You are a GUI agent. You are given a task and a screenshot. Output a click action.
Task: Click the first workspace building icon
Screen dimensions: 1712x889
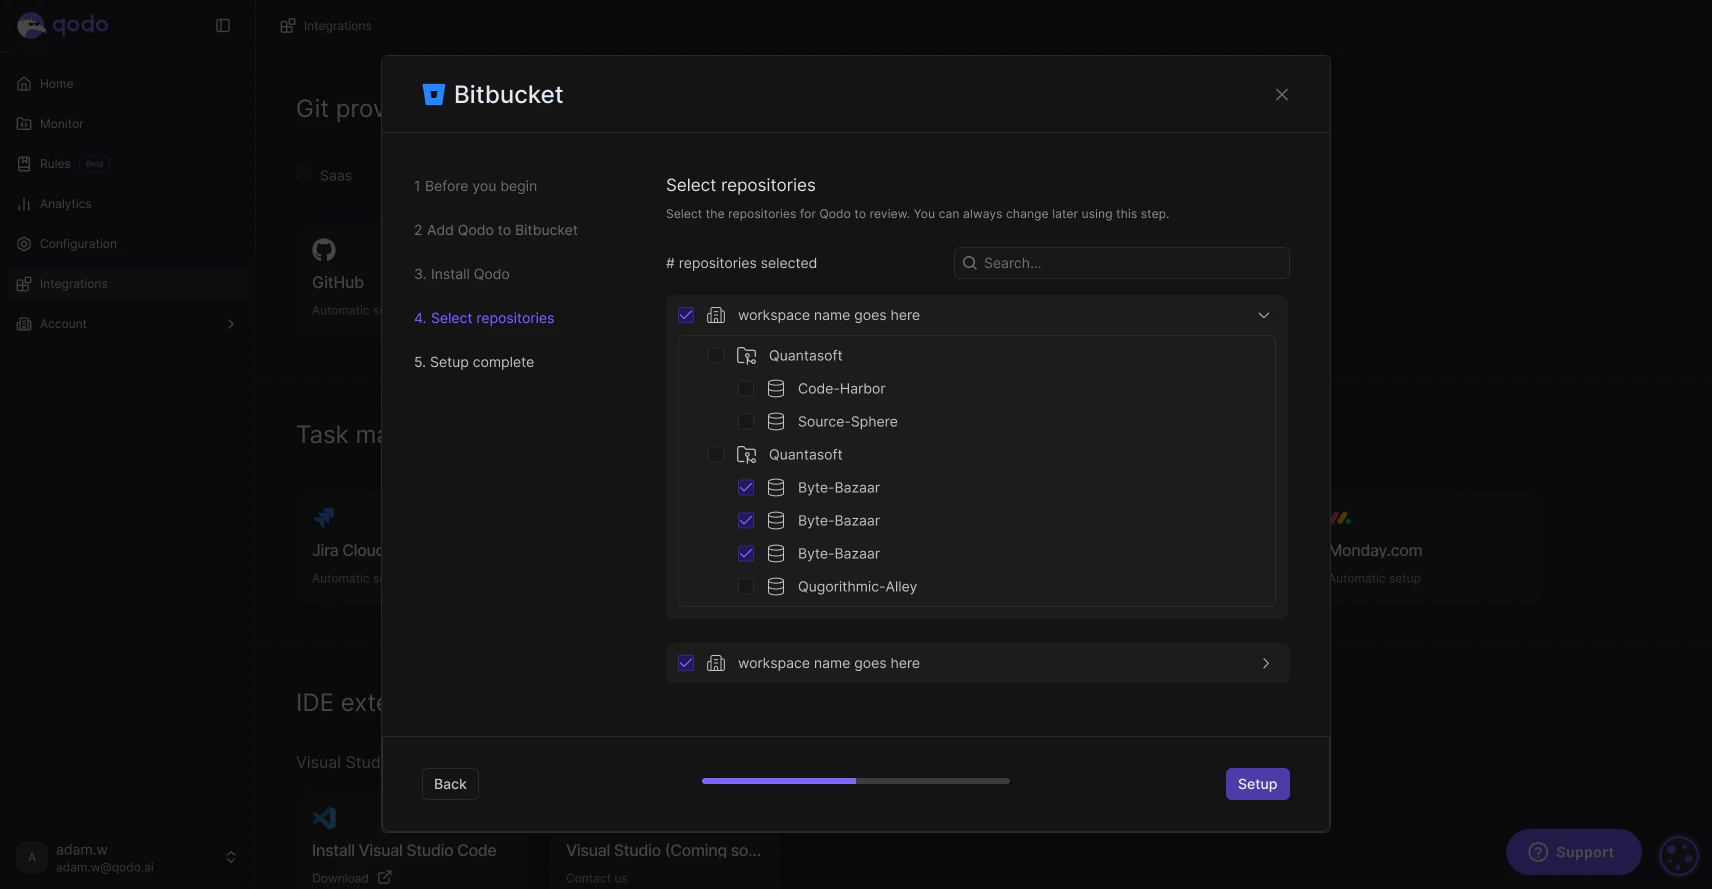coord(716,315)
